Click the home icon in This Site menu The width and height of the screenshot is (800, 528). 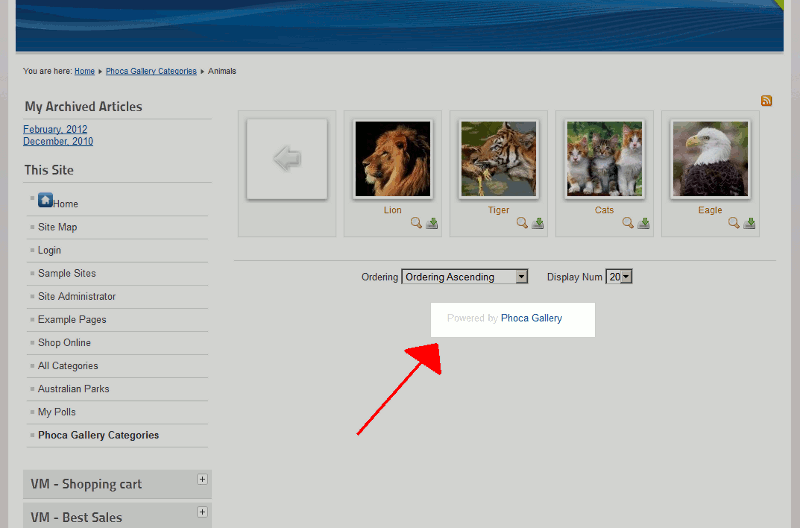tap(45, 200)
